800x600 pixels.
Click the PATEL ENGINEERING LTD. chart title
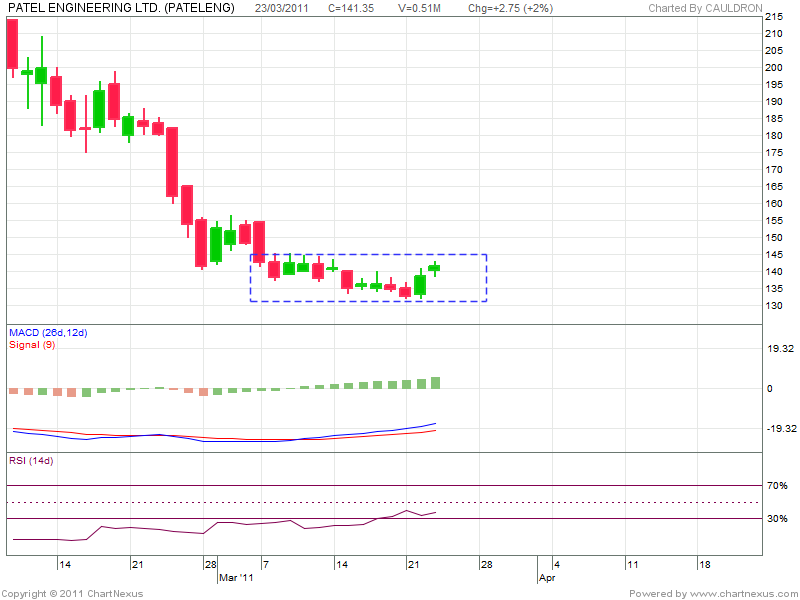(x=120, y=8)
